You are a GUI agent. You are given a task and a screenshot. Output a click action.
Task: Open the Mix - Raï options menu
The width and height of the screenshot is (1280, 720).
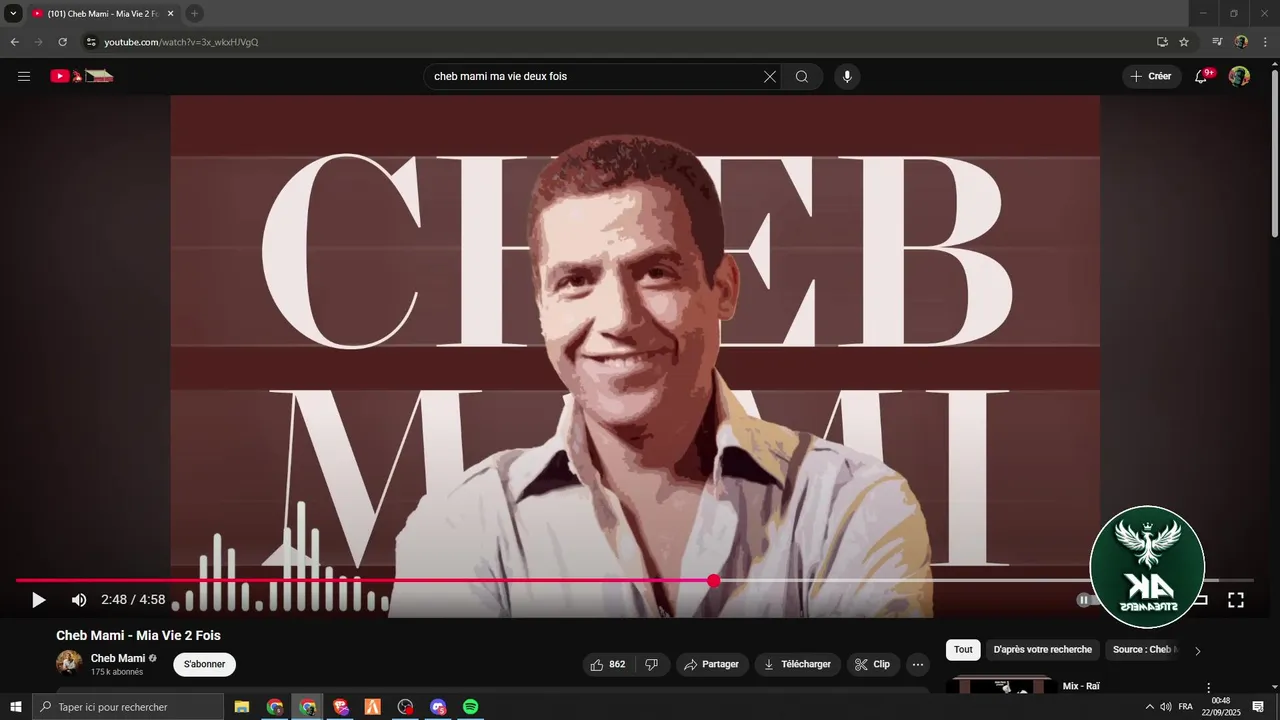[1208, 688]
